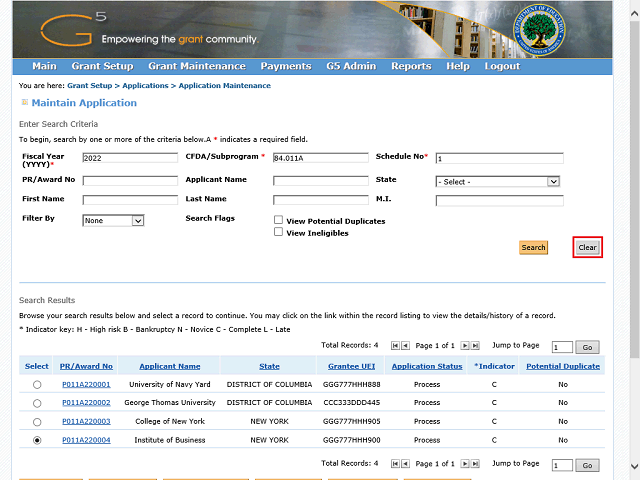Jump to last page in top pagination
This screenshot has height=480, width=640.
(x=475, y=345)
